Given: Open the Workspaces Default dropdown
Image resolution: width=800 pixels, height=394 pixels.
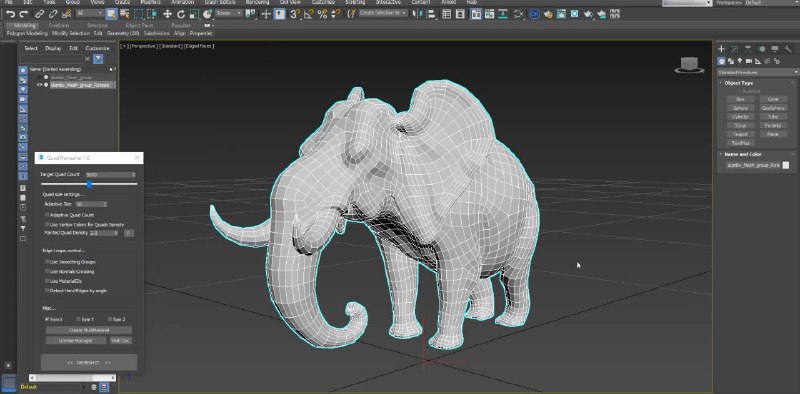Looking at the screenshot, I should [x=771, y=3].
